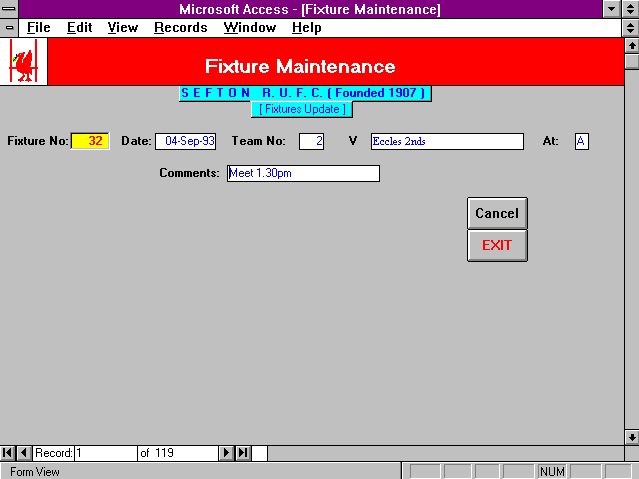Restore the Fixture Maintenance document window

pyautogui.click(x=630, y=28)
